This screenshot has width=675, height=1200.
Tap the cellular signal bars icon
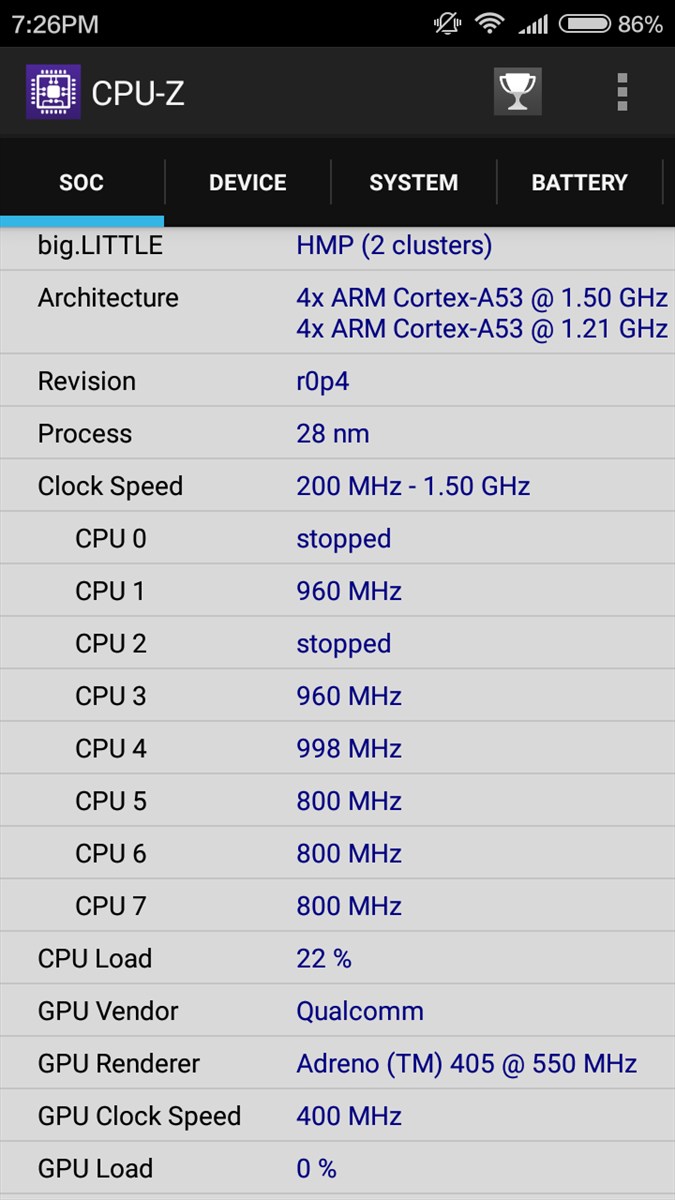533,24
